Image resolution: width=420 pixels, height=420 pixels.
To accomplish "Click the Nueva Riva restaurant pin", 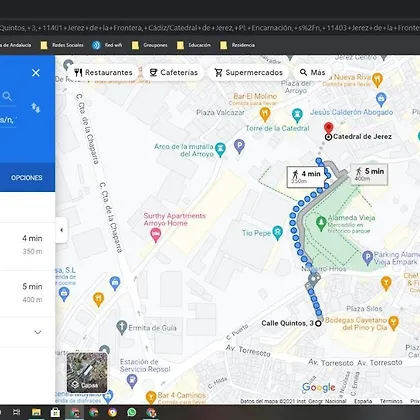I will pyautogui.click(x=377, y=80).
